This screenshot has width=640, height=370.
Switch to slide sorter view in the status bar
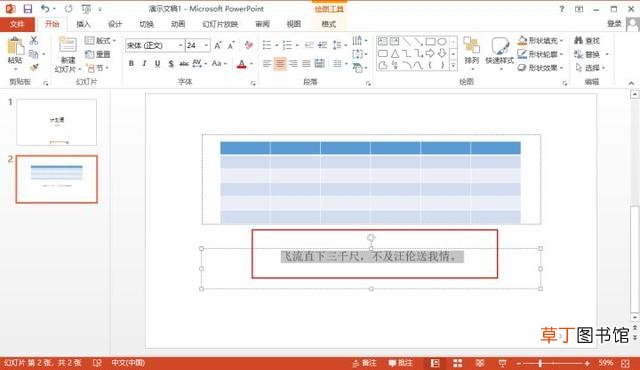click(458, 363)
